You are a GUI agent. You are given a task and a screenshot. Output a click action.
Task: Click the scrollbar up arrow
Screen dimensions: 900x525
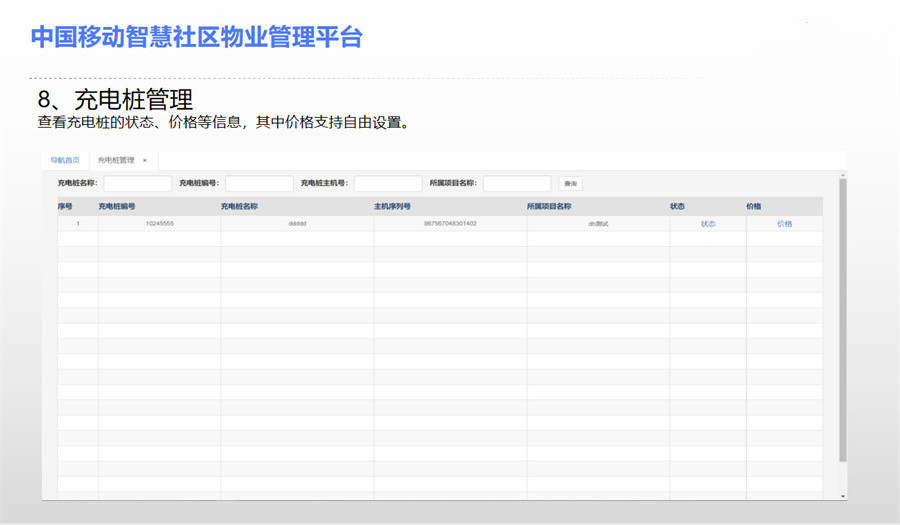coord(843,174)
